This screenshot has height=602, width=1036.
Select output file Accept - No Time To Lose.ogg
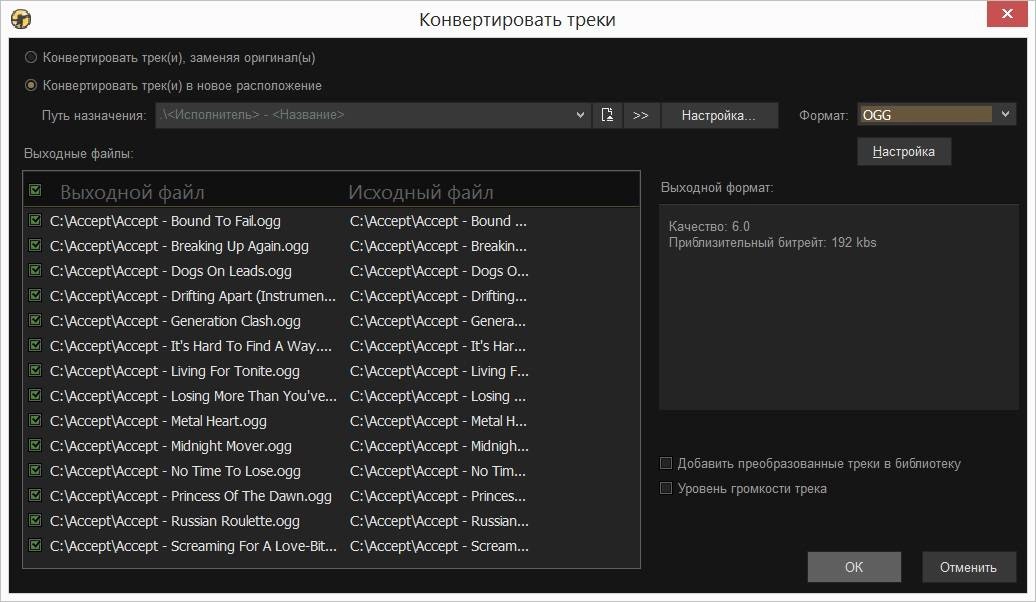(175, 471)
